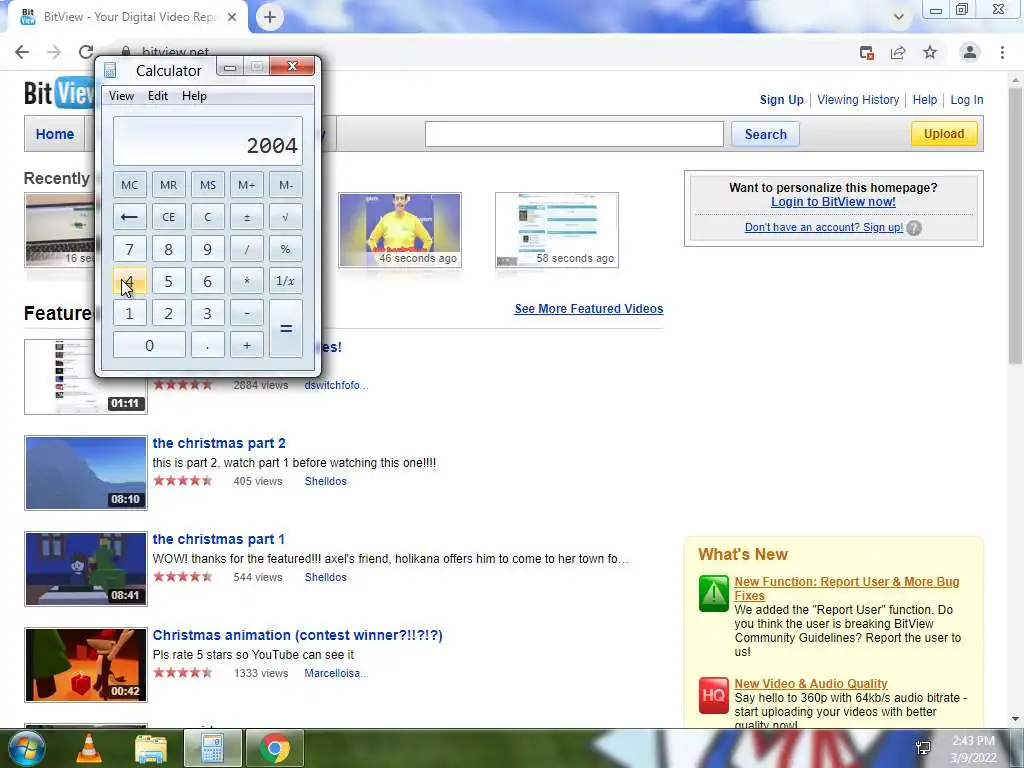Viewport: 1024px width, 768px height.
Task: Click the calculator MC memory clear key
Action: (x=129, y=185)
